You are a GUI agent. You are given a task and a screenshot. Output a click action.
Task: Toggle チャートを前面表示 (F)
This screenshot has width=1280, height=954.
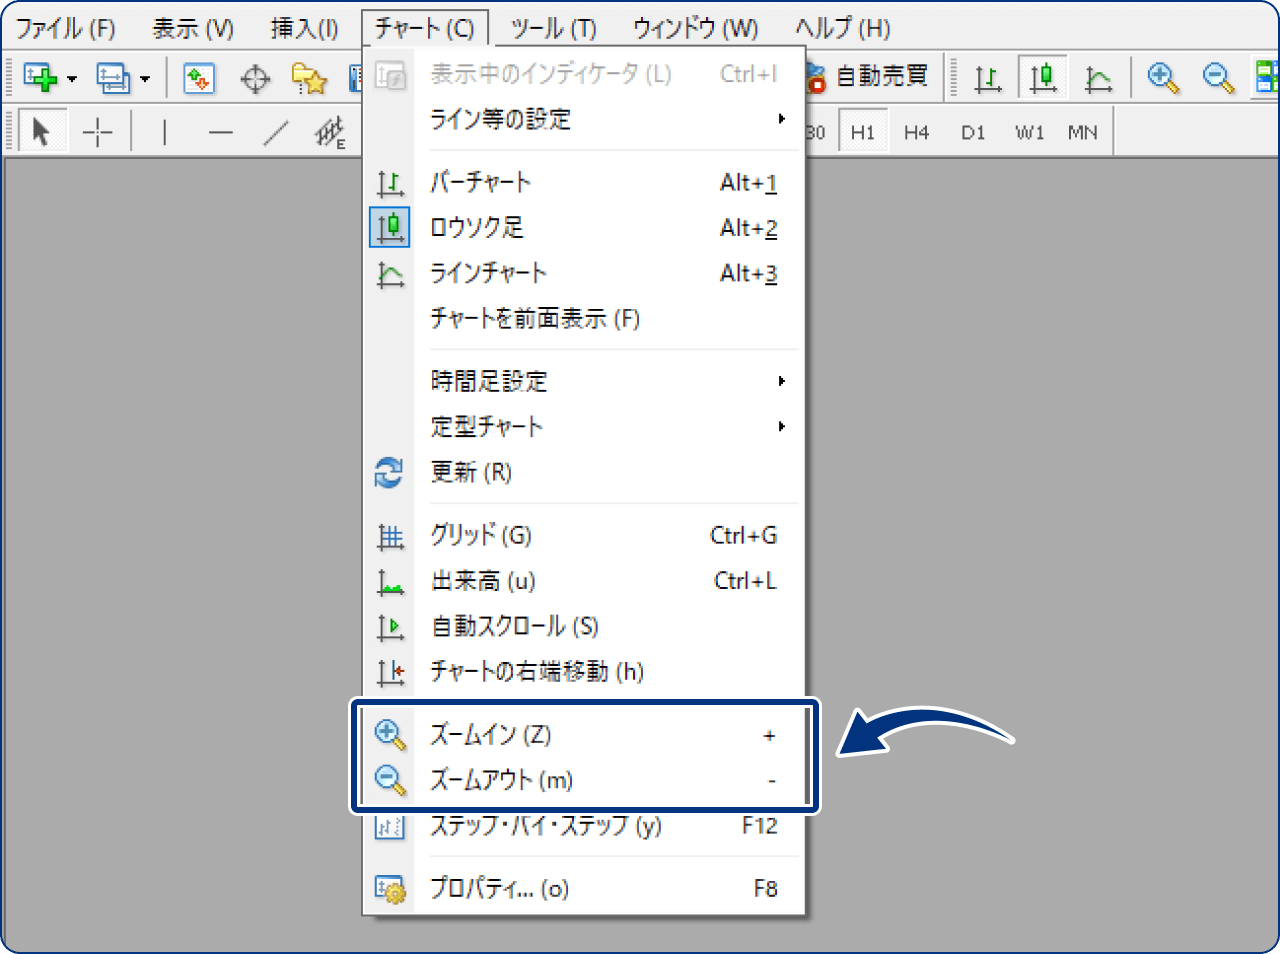(x=584, y=319)
